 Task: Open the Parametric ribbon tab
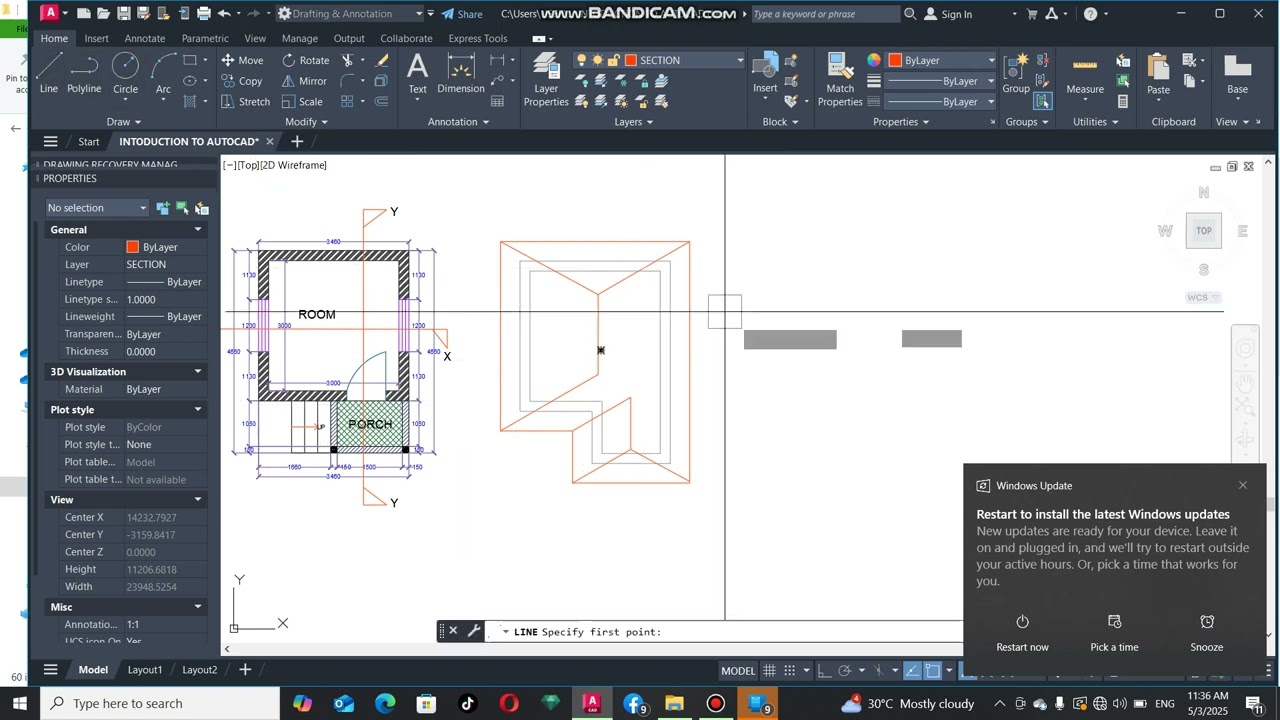[x=205, y=38]
